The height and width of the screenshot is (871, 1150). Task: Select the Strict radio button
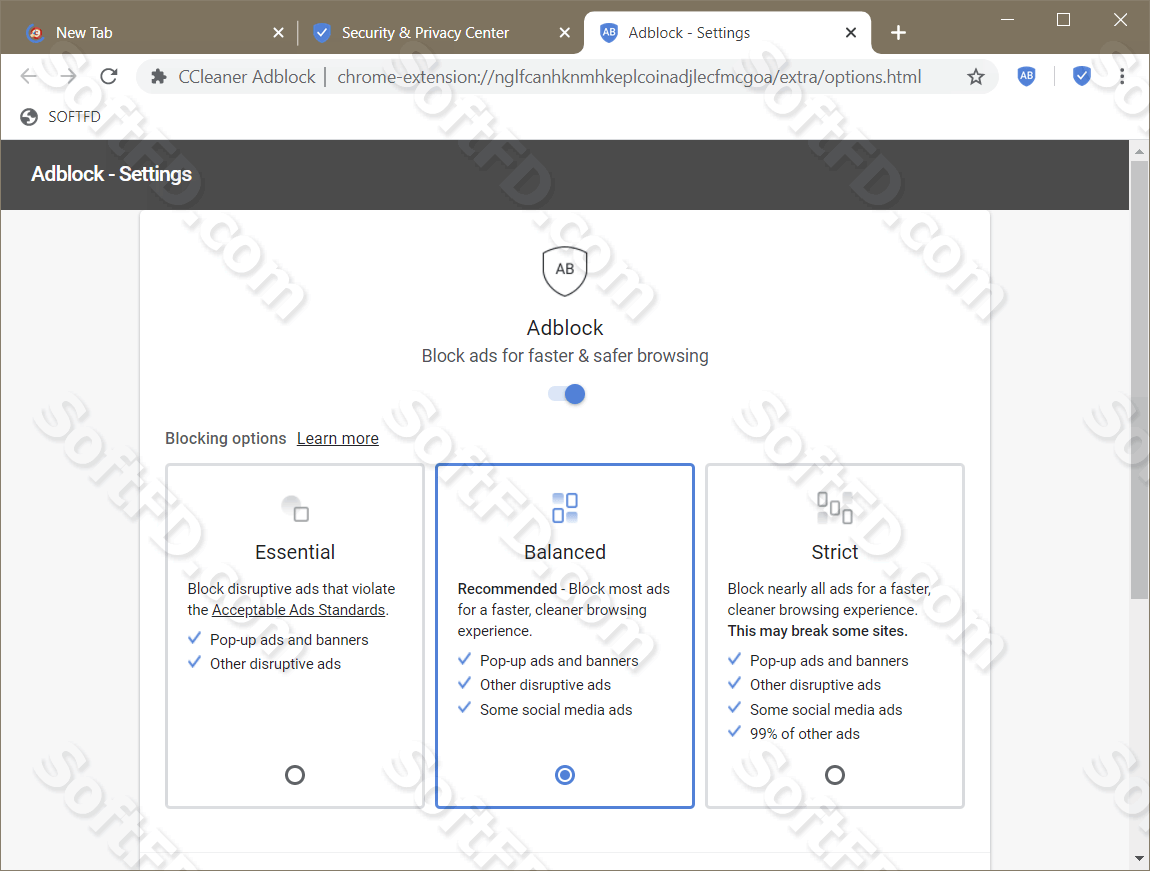tap(835, 775)
